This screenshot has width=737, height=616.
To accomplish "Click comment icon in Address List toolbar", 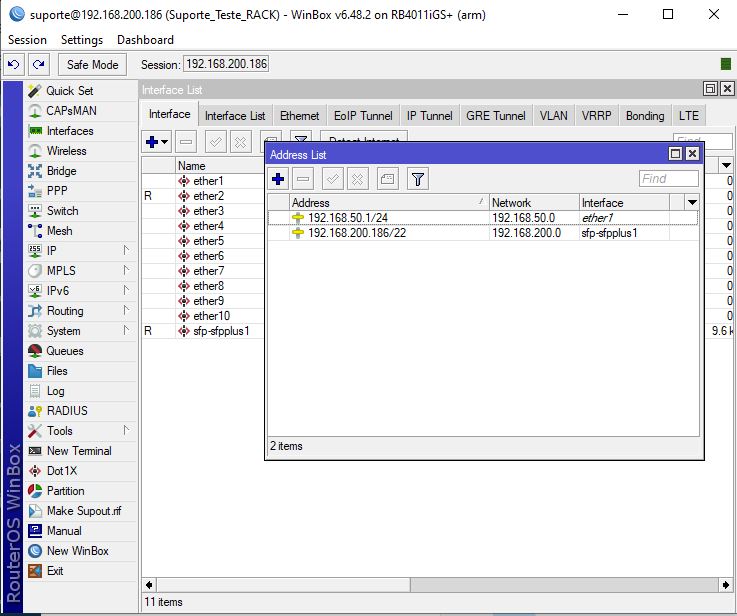I will (388, 179).
